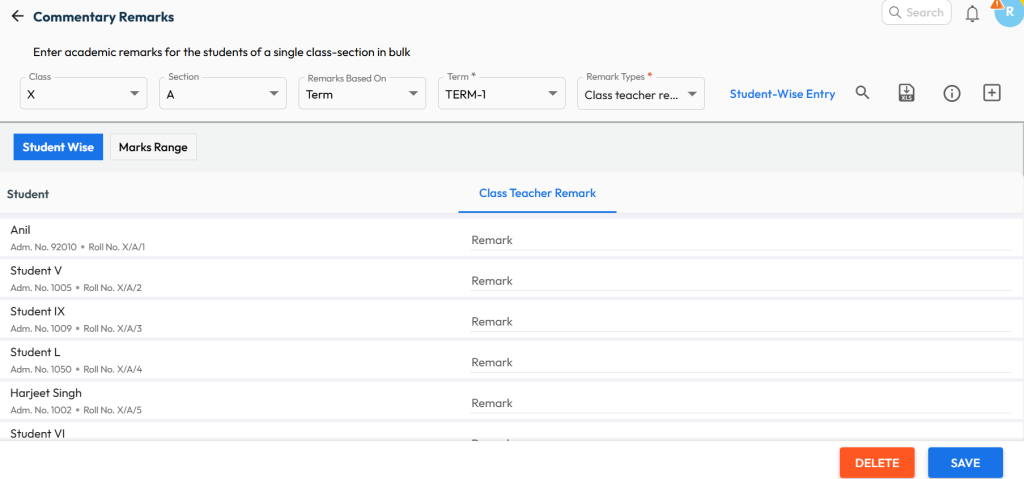Screen dimensions: 1024x479
Task: Click the Remark field for Harjeet Singh
Action: tap(740, 403)
